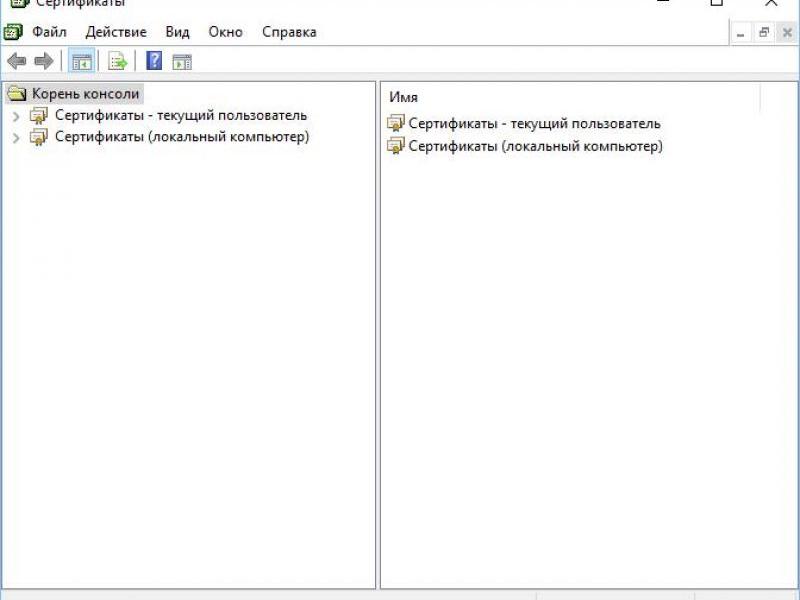Image resolution: width=800 pixels, height=600 pixels.
Task: Click the Back arrow in the toolbar
Action: (x=17, y=61)
